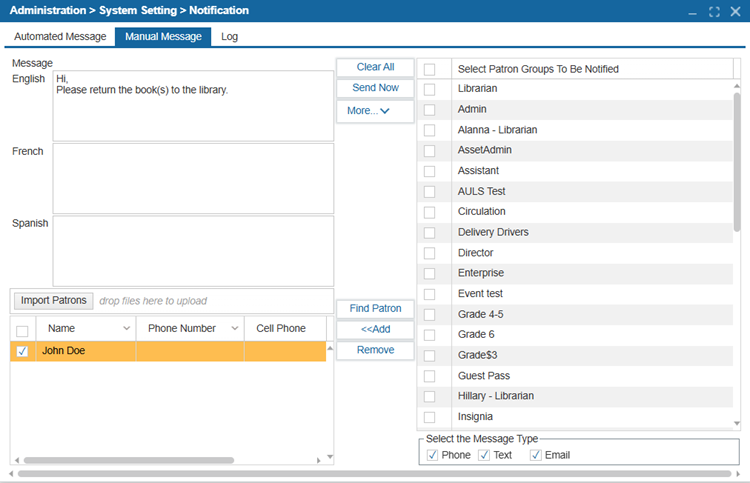Viewport: 750px width, 483px height.
Task: Check the Enterprise group checkbox
Action: click(x=430, y=274)
